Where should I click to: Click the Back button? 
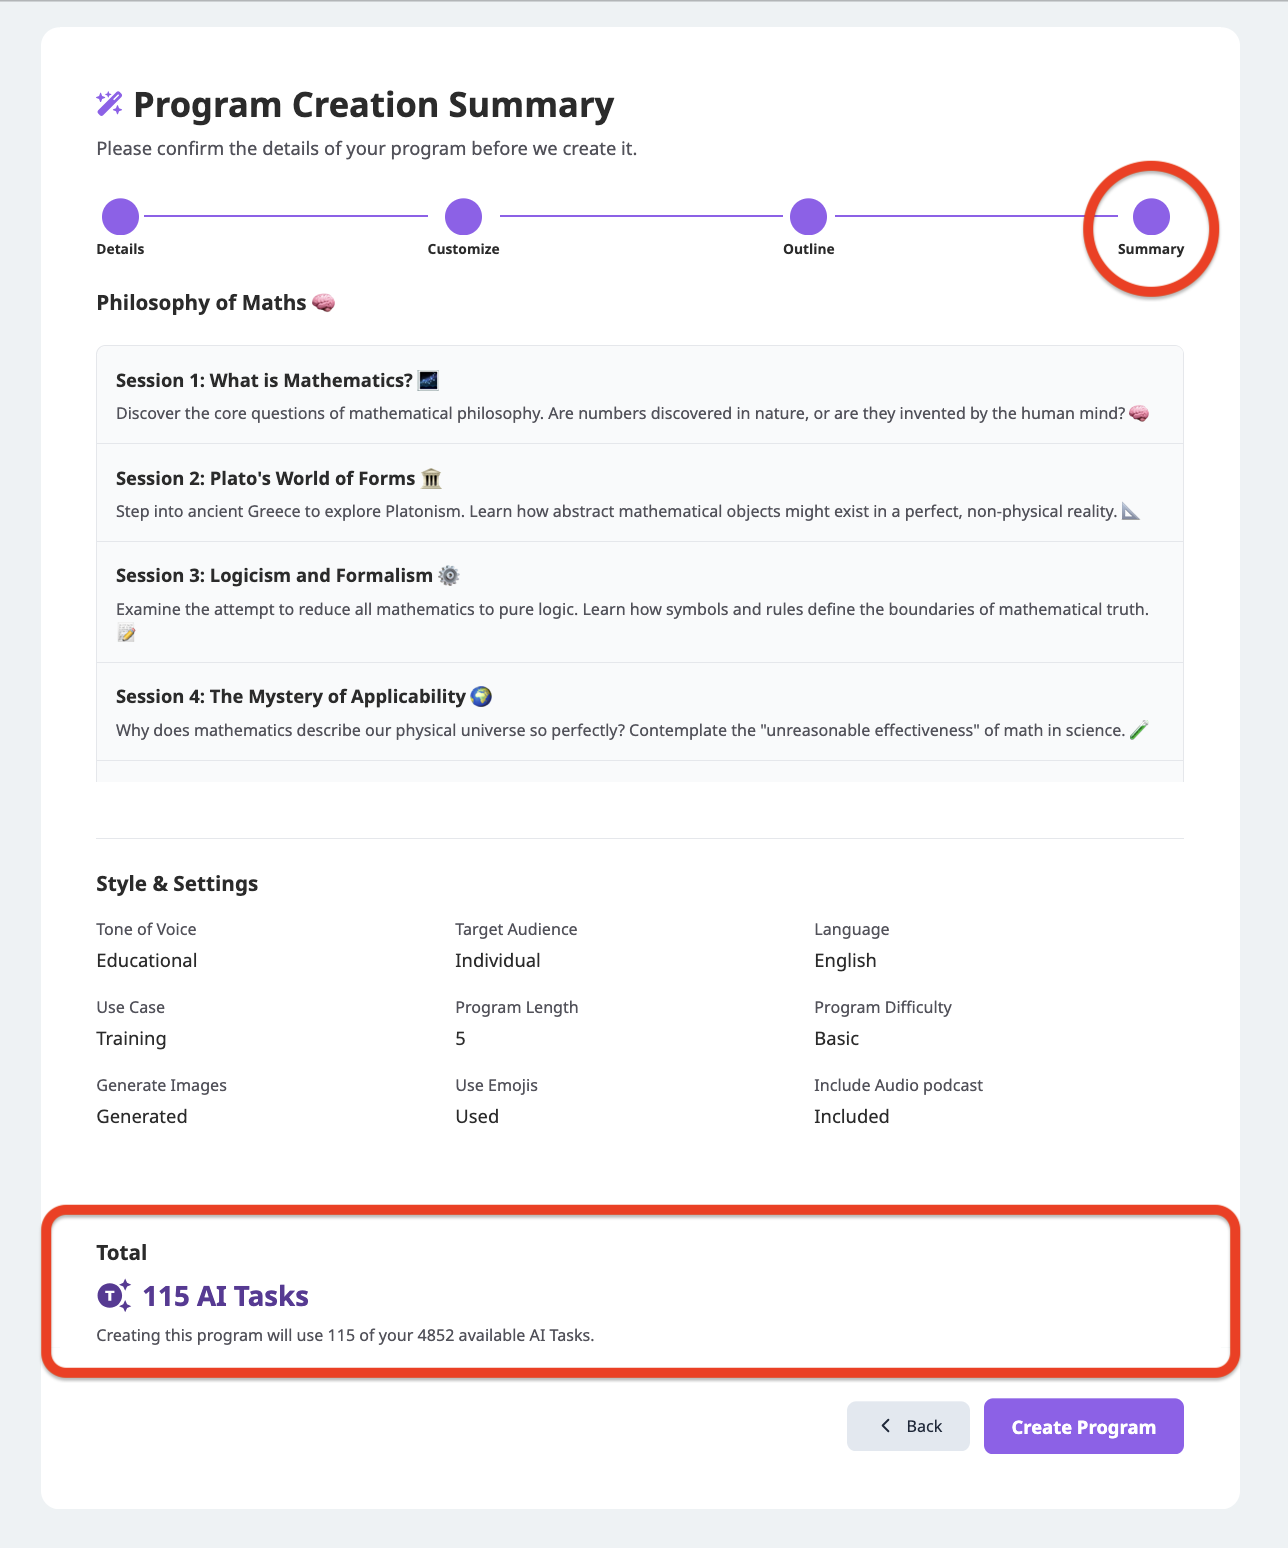pyautogui.click(x=908, y=1426)
